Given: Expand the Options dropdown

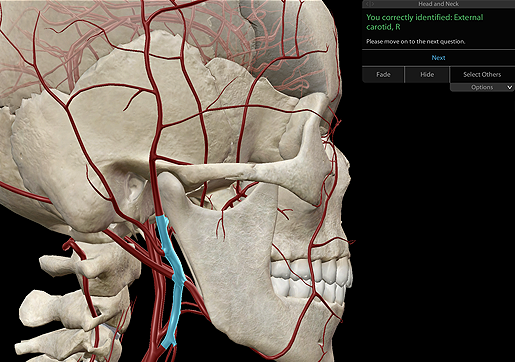Looking at the screenshot, I should [x=482, y=87].
